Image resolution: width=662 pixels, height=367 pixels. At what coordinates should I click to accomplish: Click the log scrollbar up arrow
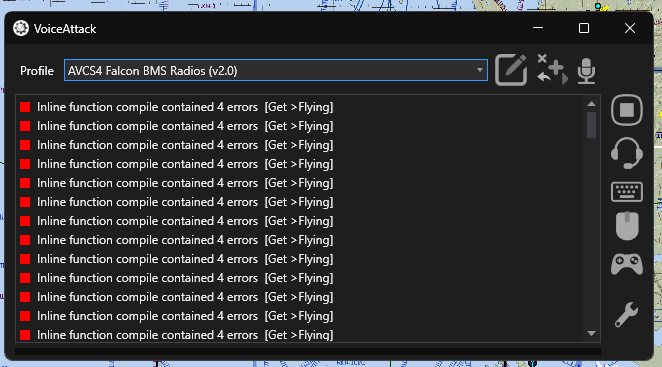point(591,104)
